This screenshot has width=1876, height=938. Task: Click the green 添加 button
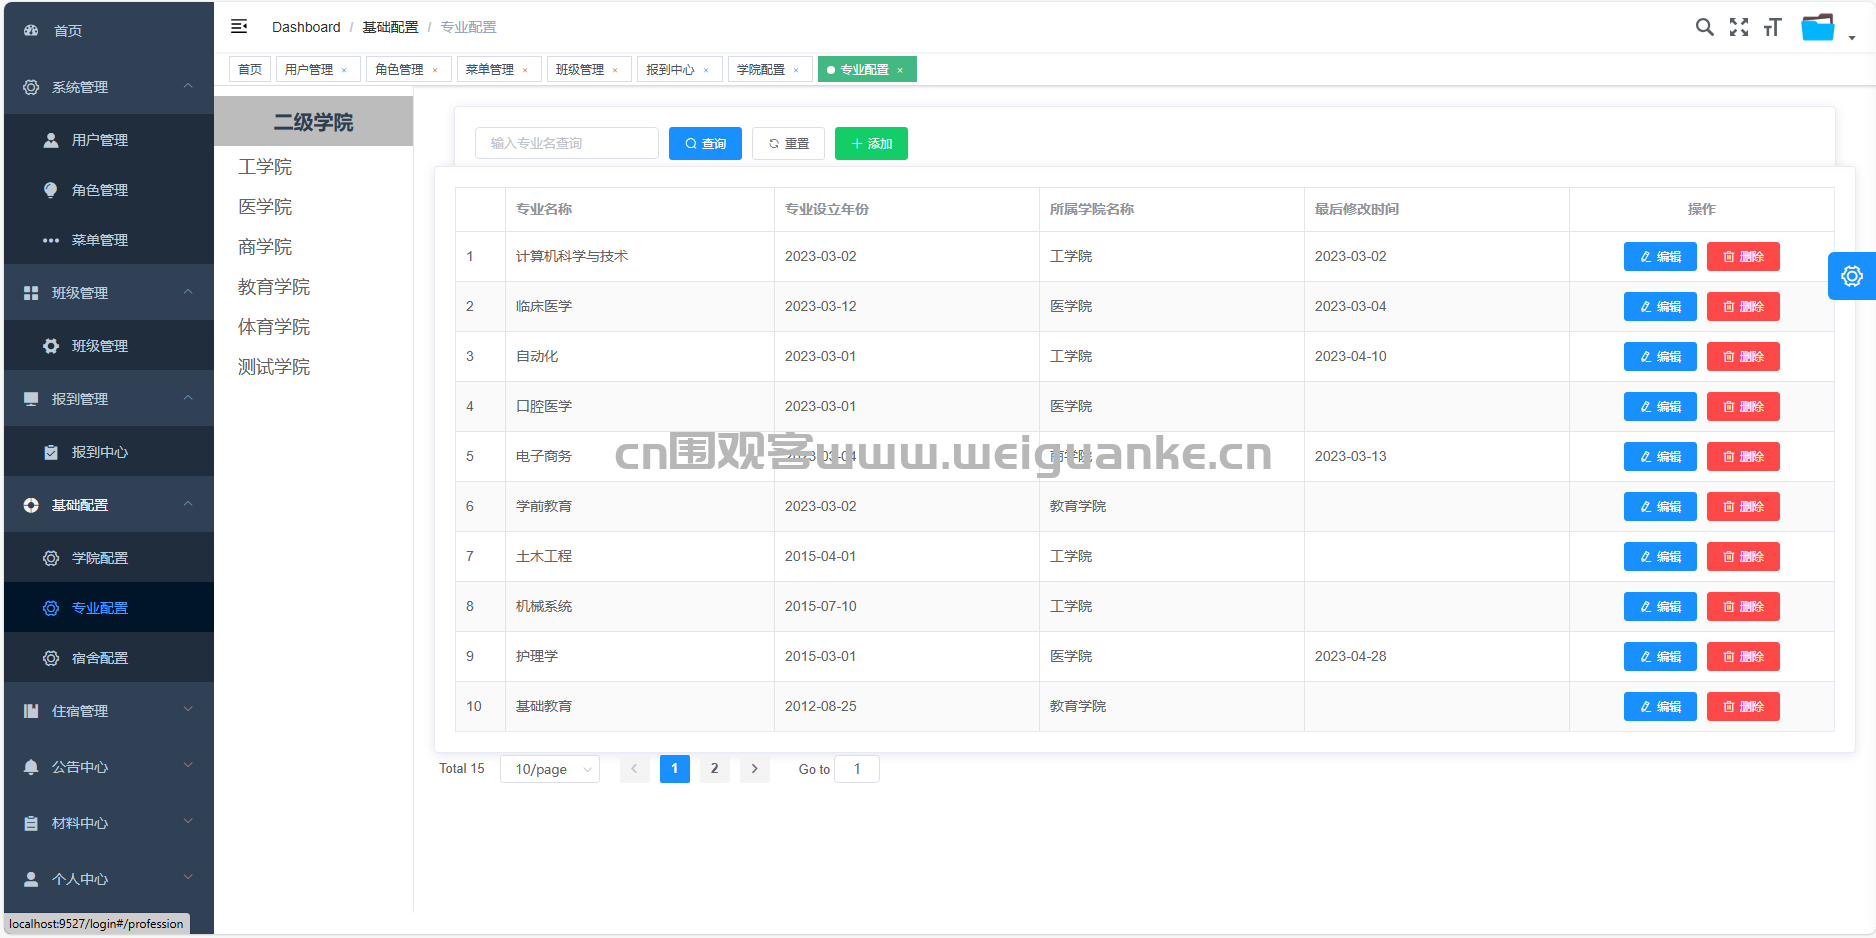coord(871,144)
